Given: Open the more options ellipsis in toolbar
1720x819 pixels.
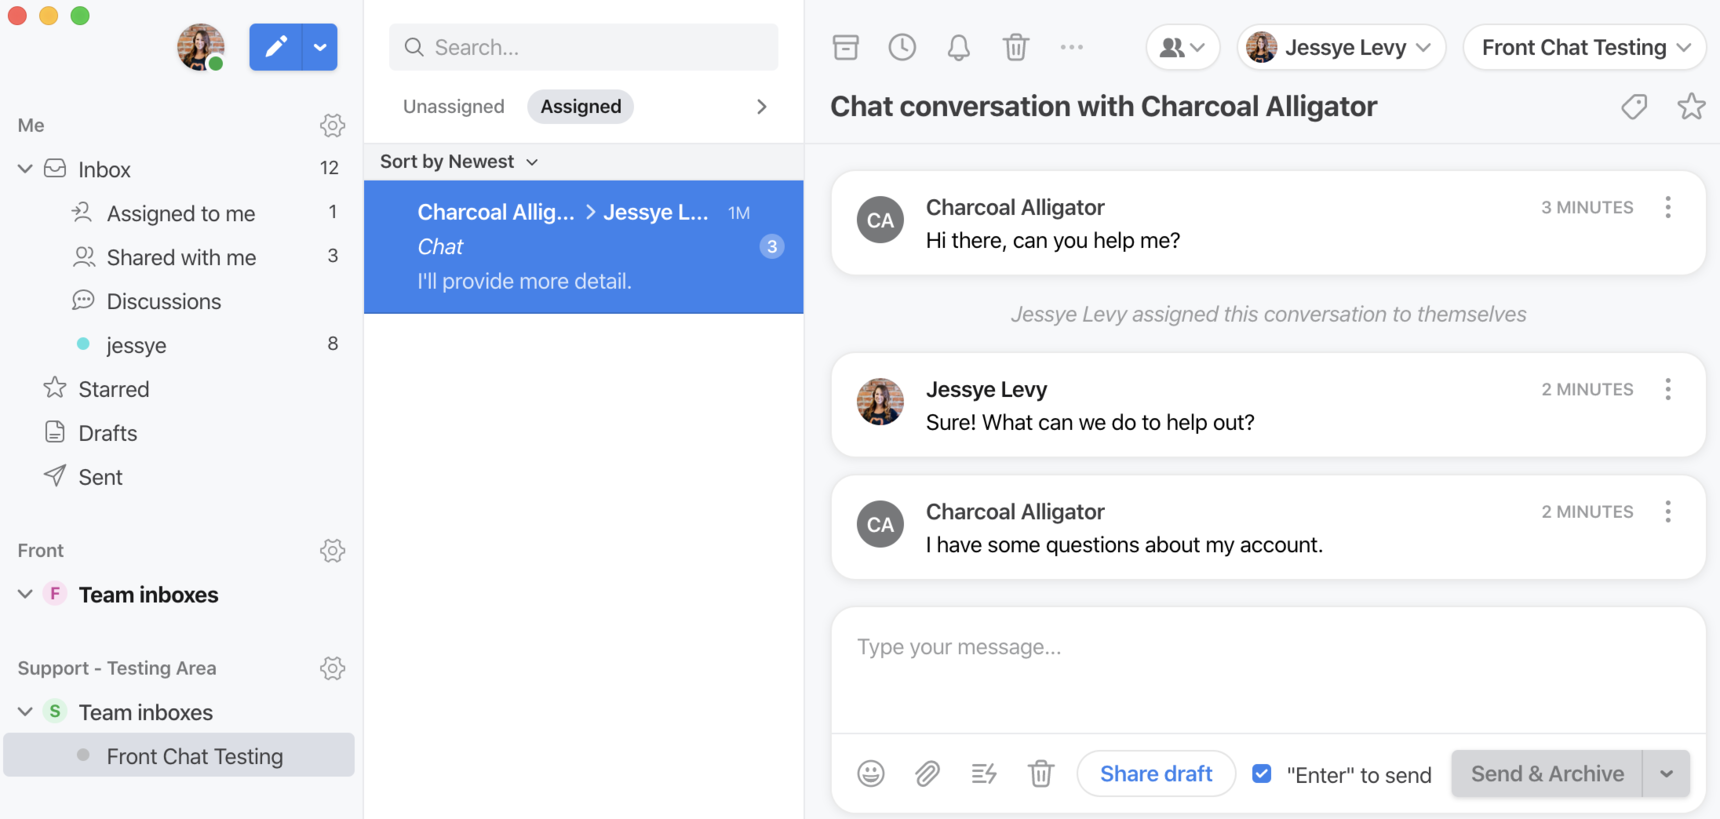Looking at the screenshot, I should [x=1072, y=47].
